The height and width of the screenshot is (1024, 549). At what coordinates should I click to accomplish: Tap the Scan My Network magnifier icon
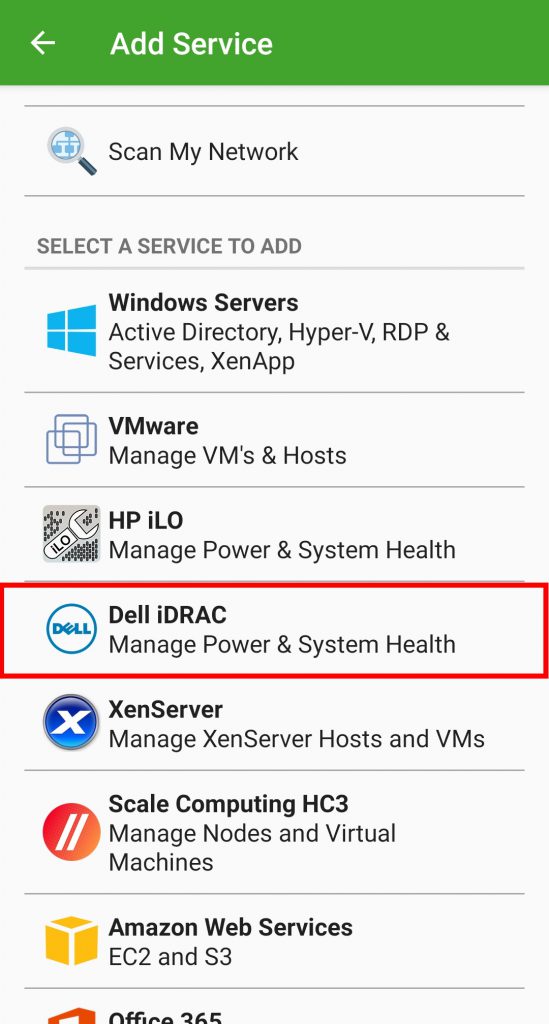(72, 151)
